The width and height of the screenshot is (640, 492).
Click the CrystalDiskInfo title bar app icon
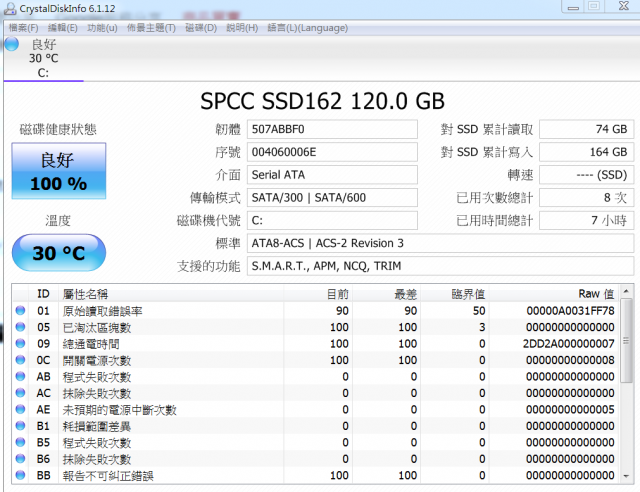click(9, 9)
